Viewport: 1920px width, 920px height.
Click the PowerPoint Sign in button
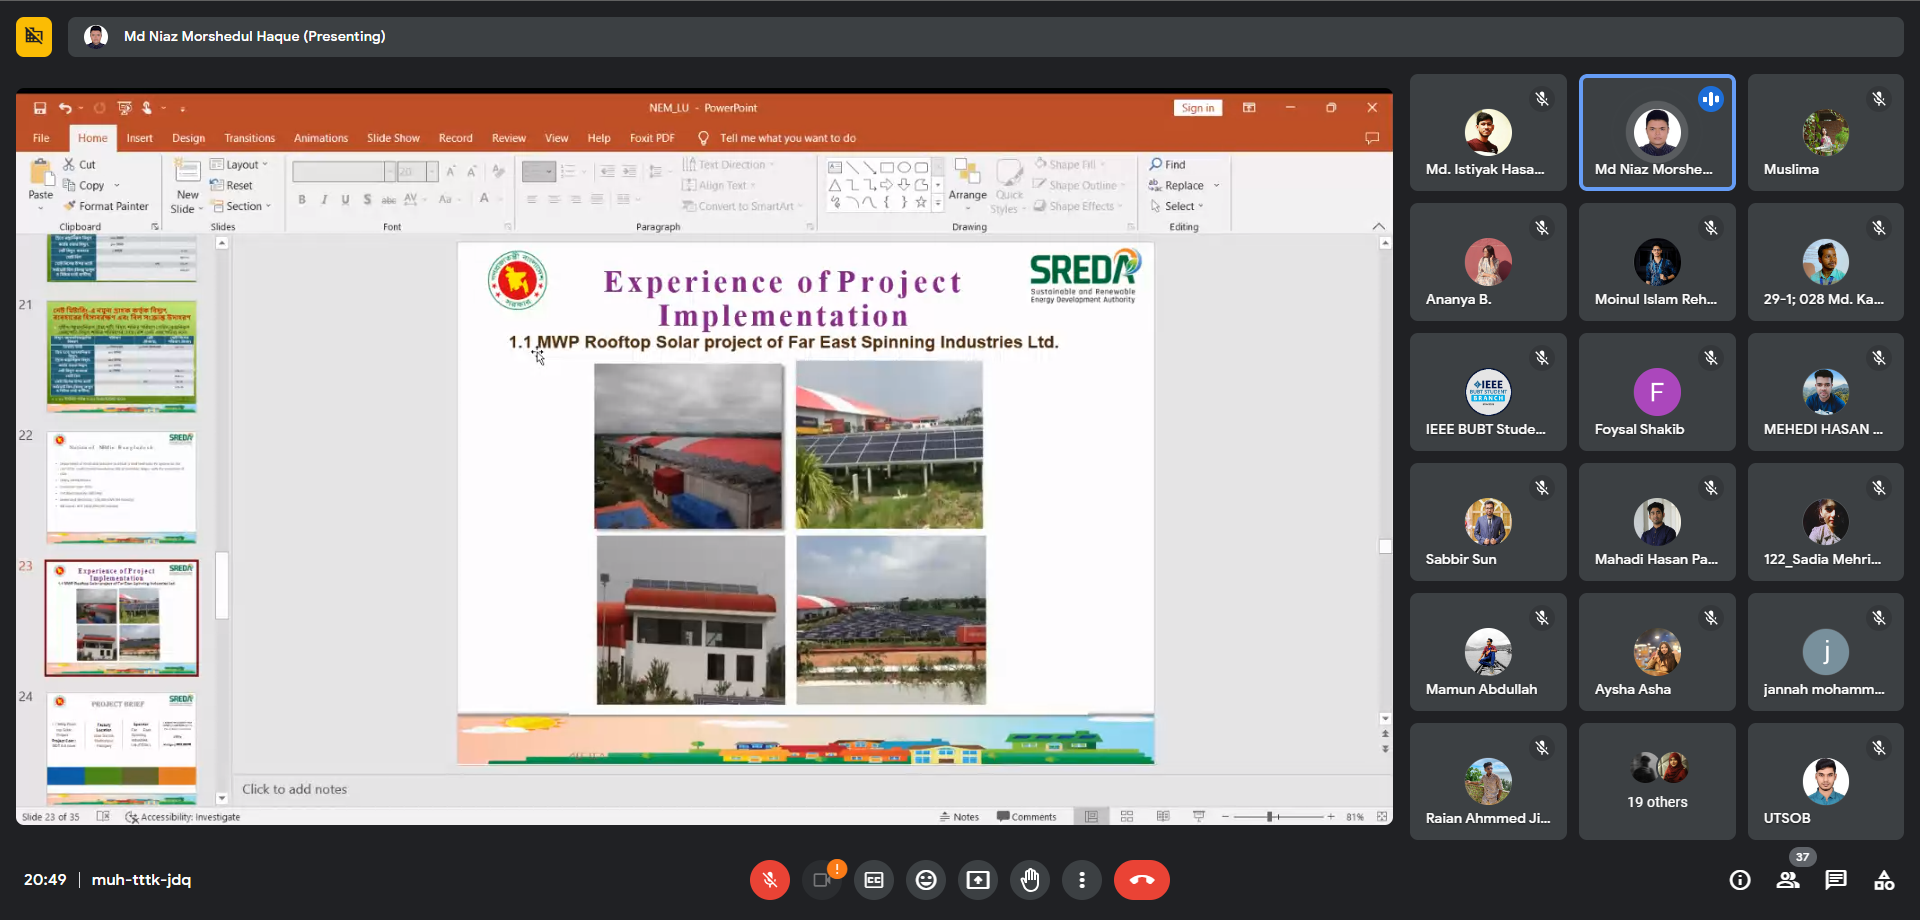1197,108
